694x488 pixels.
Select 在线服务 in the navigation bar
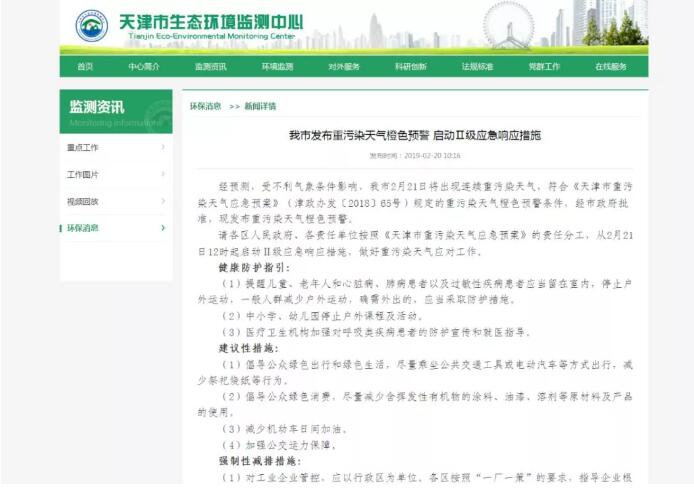[x=611, y=66]
